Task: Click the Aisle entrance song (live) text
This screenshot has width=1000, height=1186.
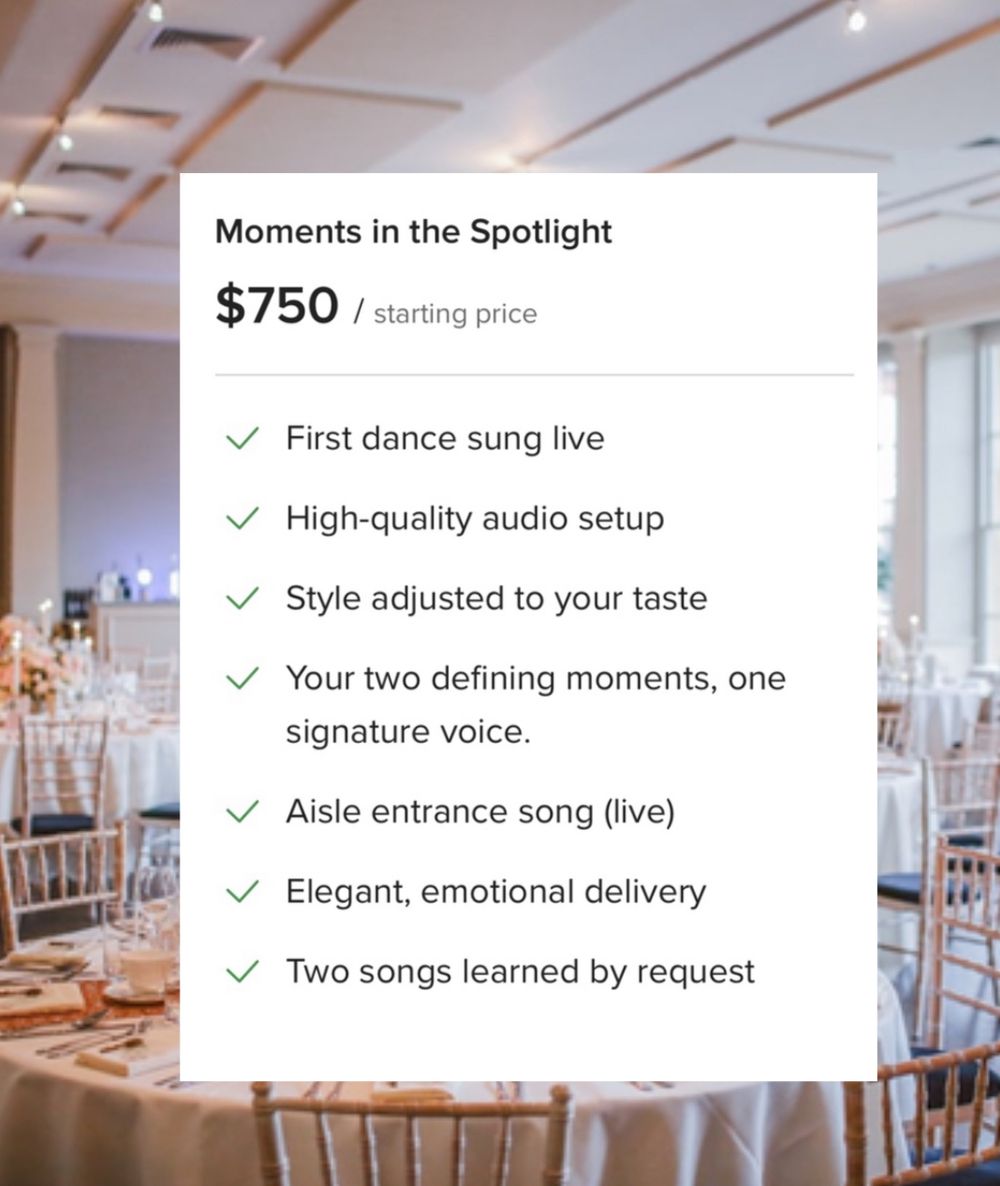Action: click(480, 812)
